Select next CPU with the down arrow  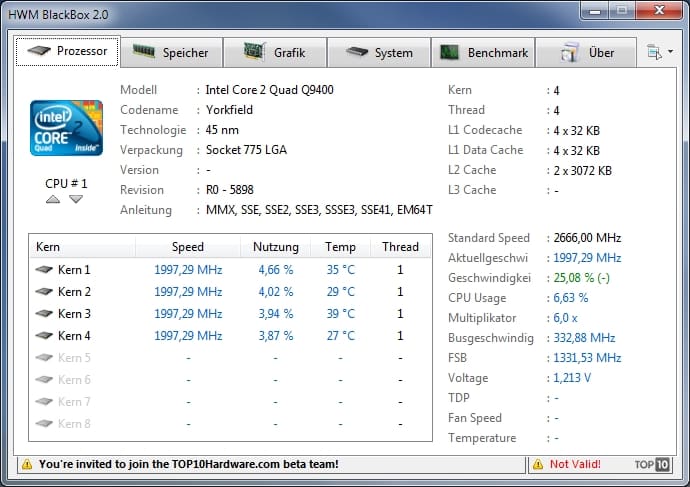[x=76, y=199]
